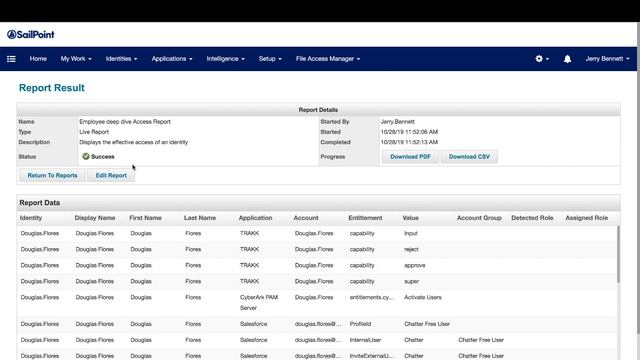Click the 'Jerry.Bennett' started-by value
This screenshot has width=640, height=360.
(398, 122)
